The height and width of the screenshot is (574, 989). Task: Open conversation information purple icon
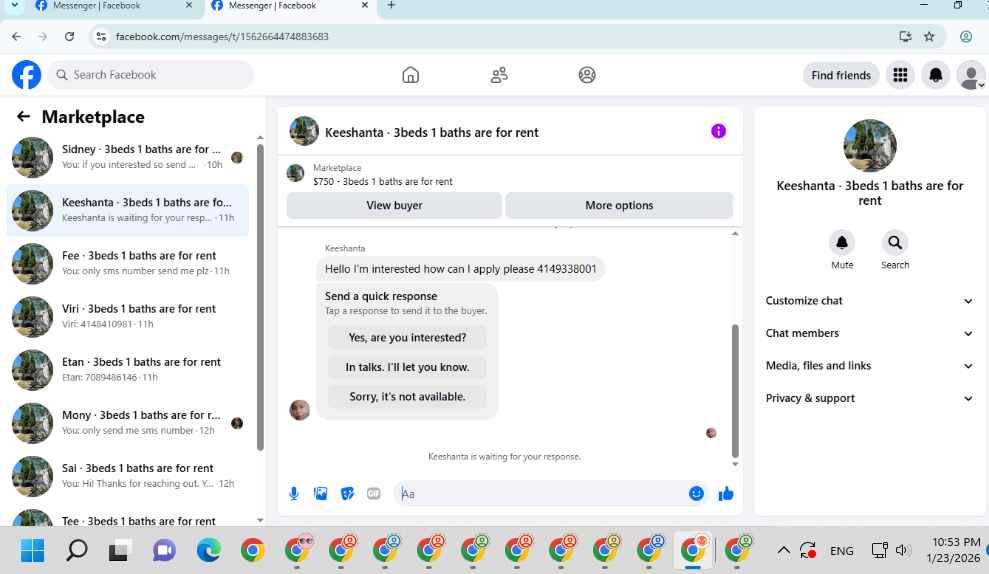point(718,131)
